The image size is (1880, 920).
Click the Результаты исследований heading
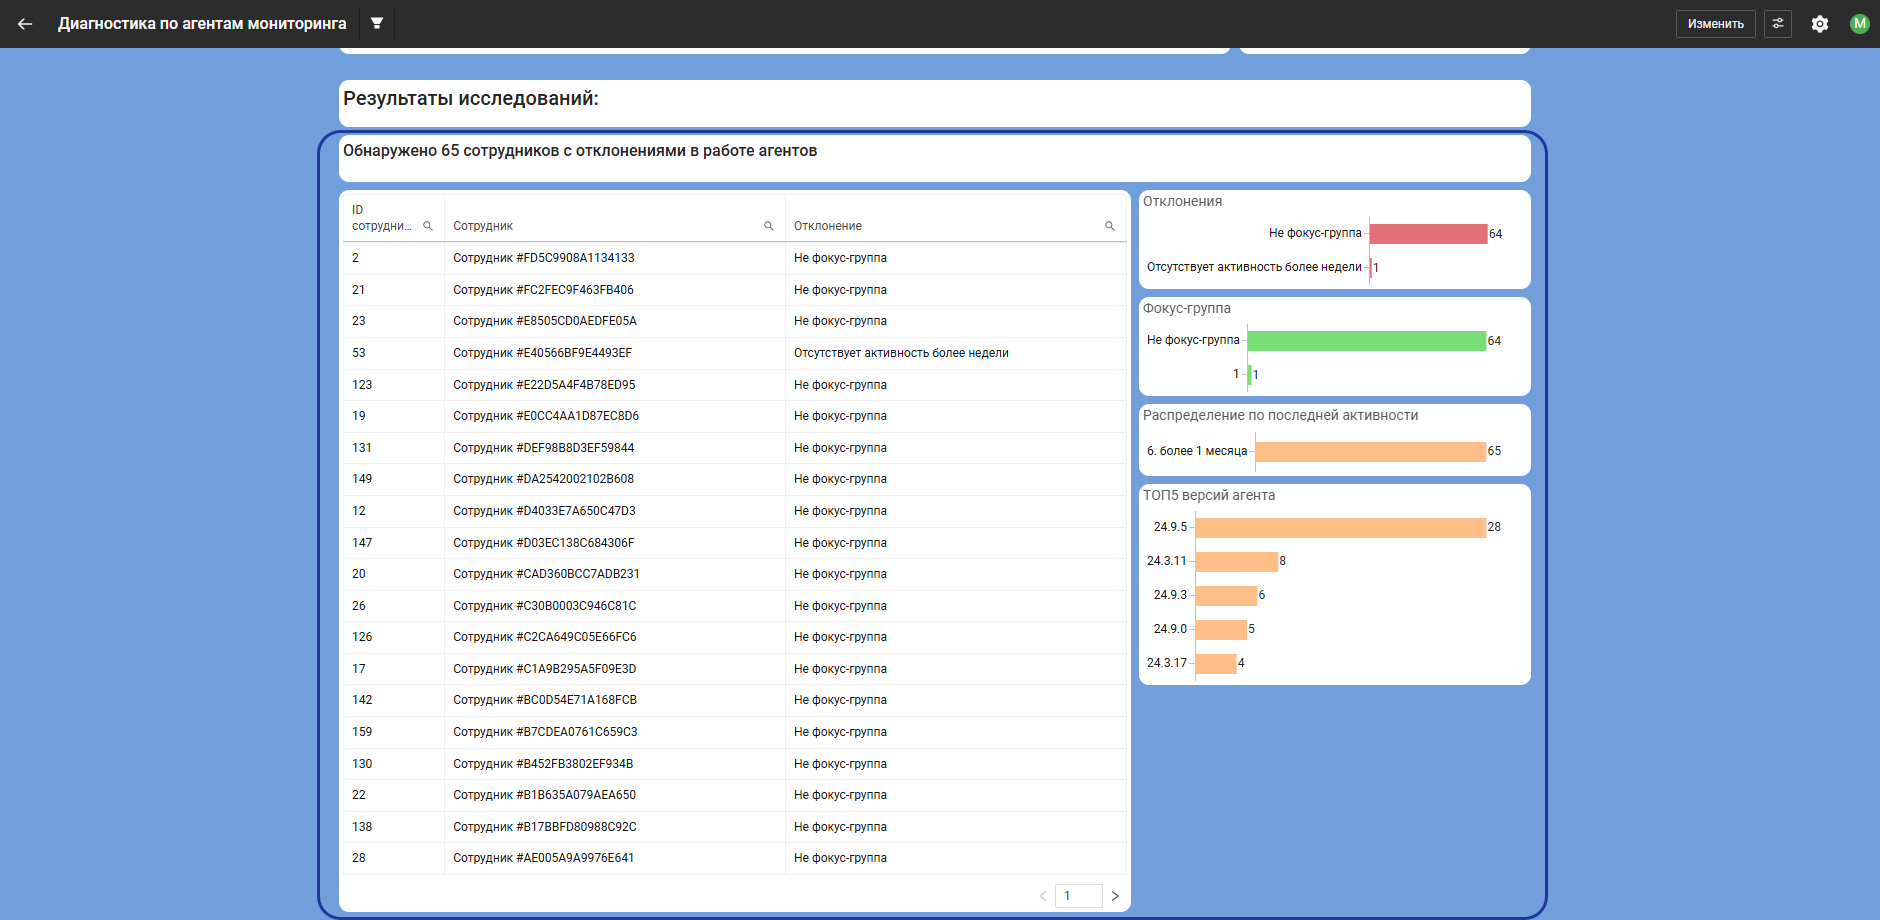[471, 98]
